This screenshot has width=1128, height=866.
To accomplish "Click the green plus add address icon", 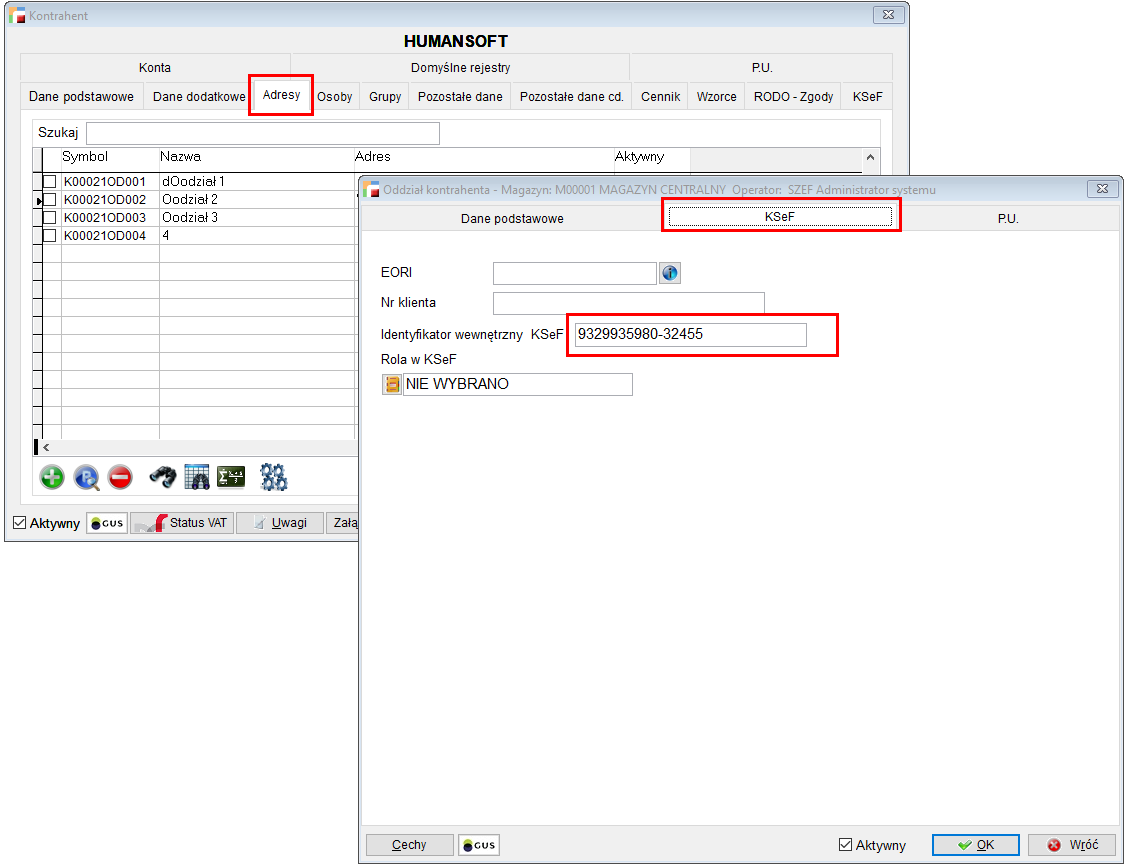I will click(52, 478).
